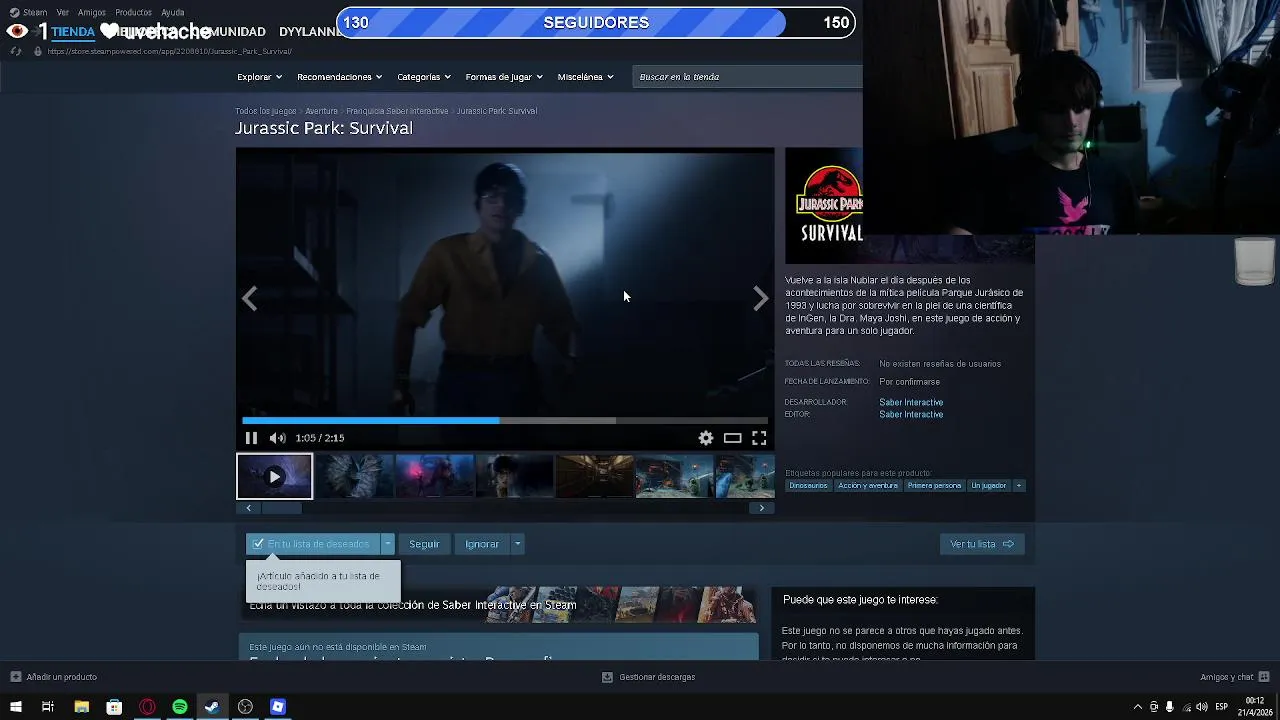
Task: Click 'Añadir un producto'
Action: click(x=54, y=677)
